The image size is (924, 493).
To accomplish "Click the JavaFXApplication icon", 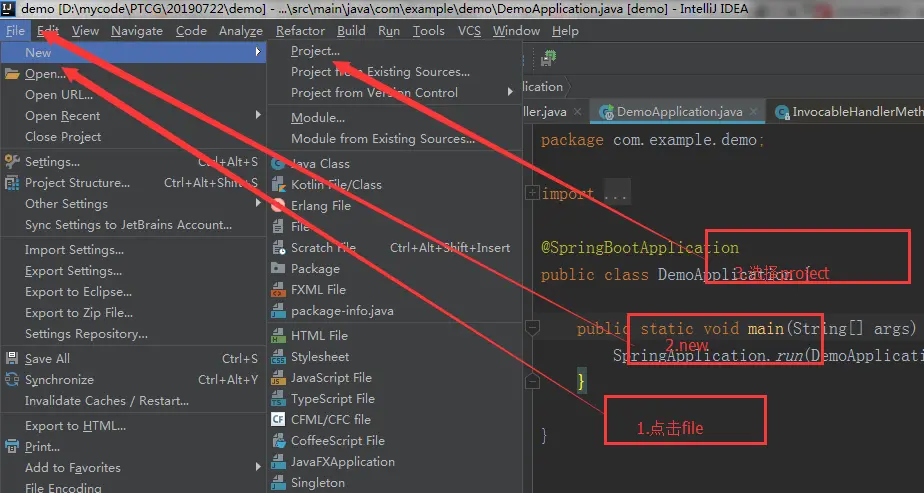I will [x=278, y=462].
